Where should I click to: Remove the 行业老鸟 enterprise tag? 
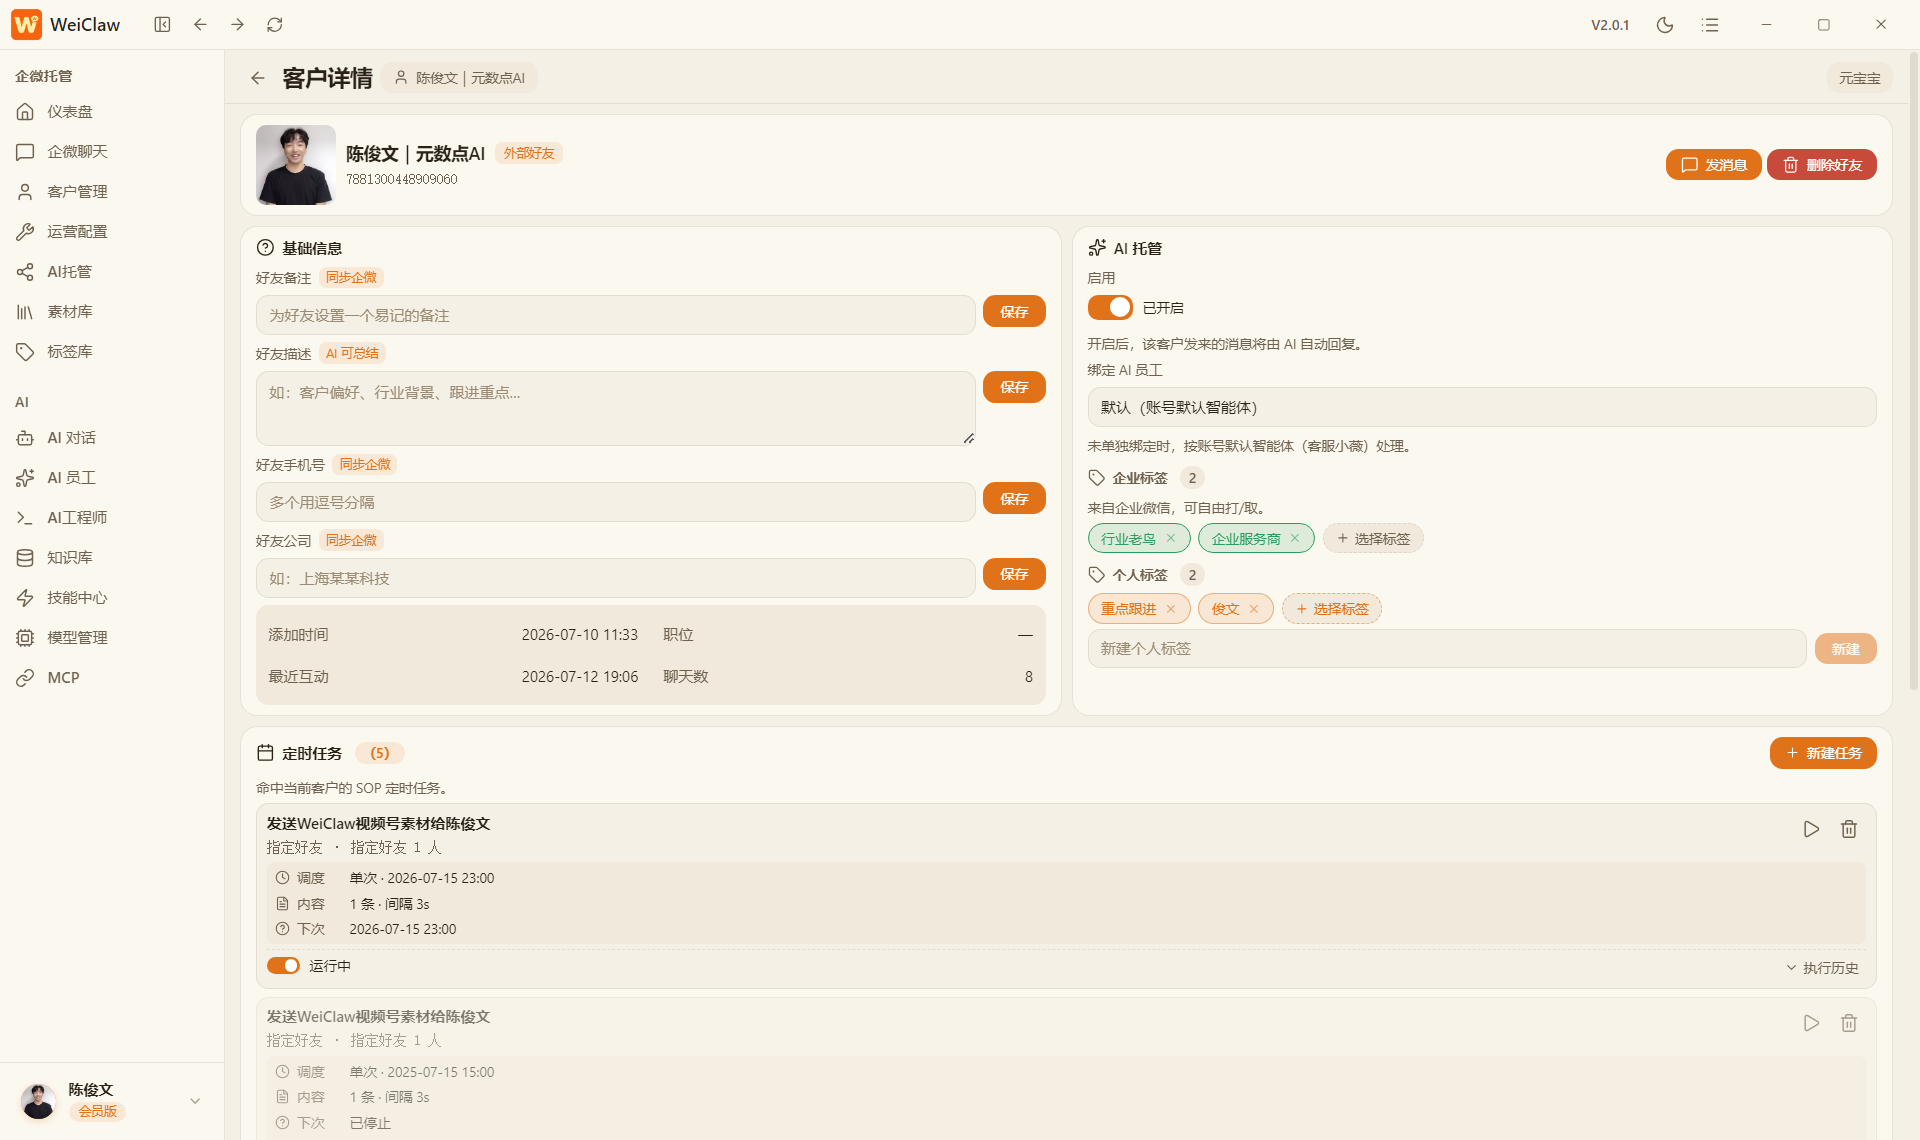point(1171,538)
